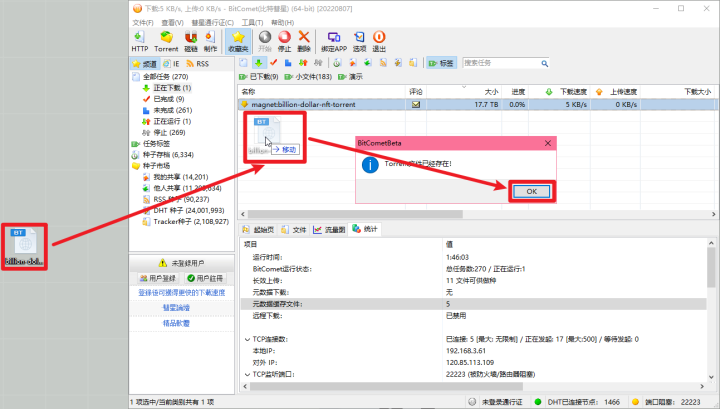Viewport: 720px width, 409px height.
Task: Click the magnet link (磁链) toolbar icon
Action: tap(191, 41)
